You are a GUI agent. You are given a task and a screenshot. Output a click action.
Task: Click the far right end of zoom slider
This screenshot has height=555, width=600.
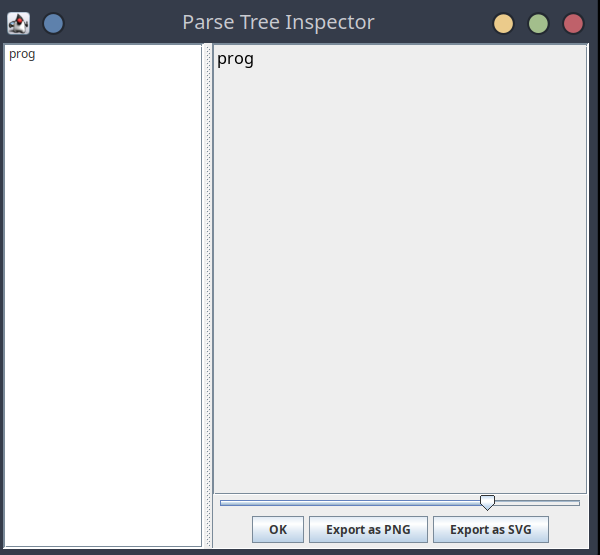tap(577, 502)
